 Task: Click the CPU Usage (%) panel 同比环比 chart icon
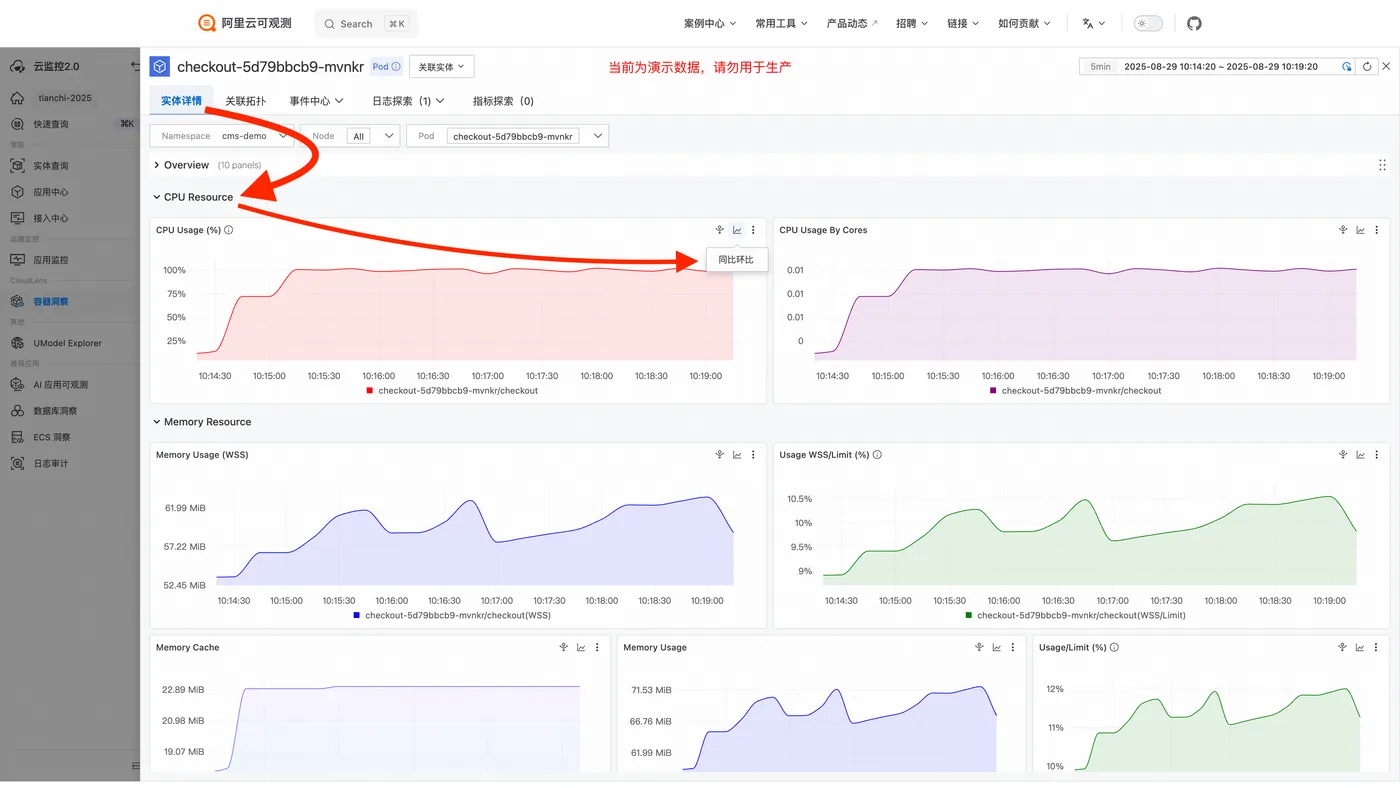click(737, 230)
